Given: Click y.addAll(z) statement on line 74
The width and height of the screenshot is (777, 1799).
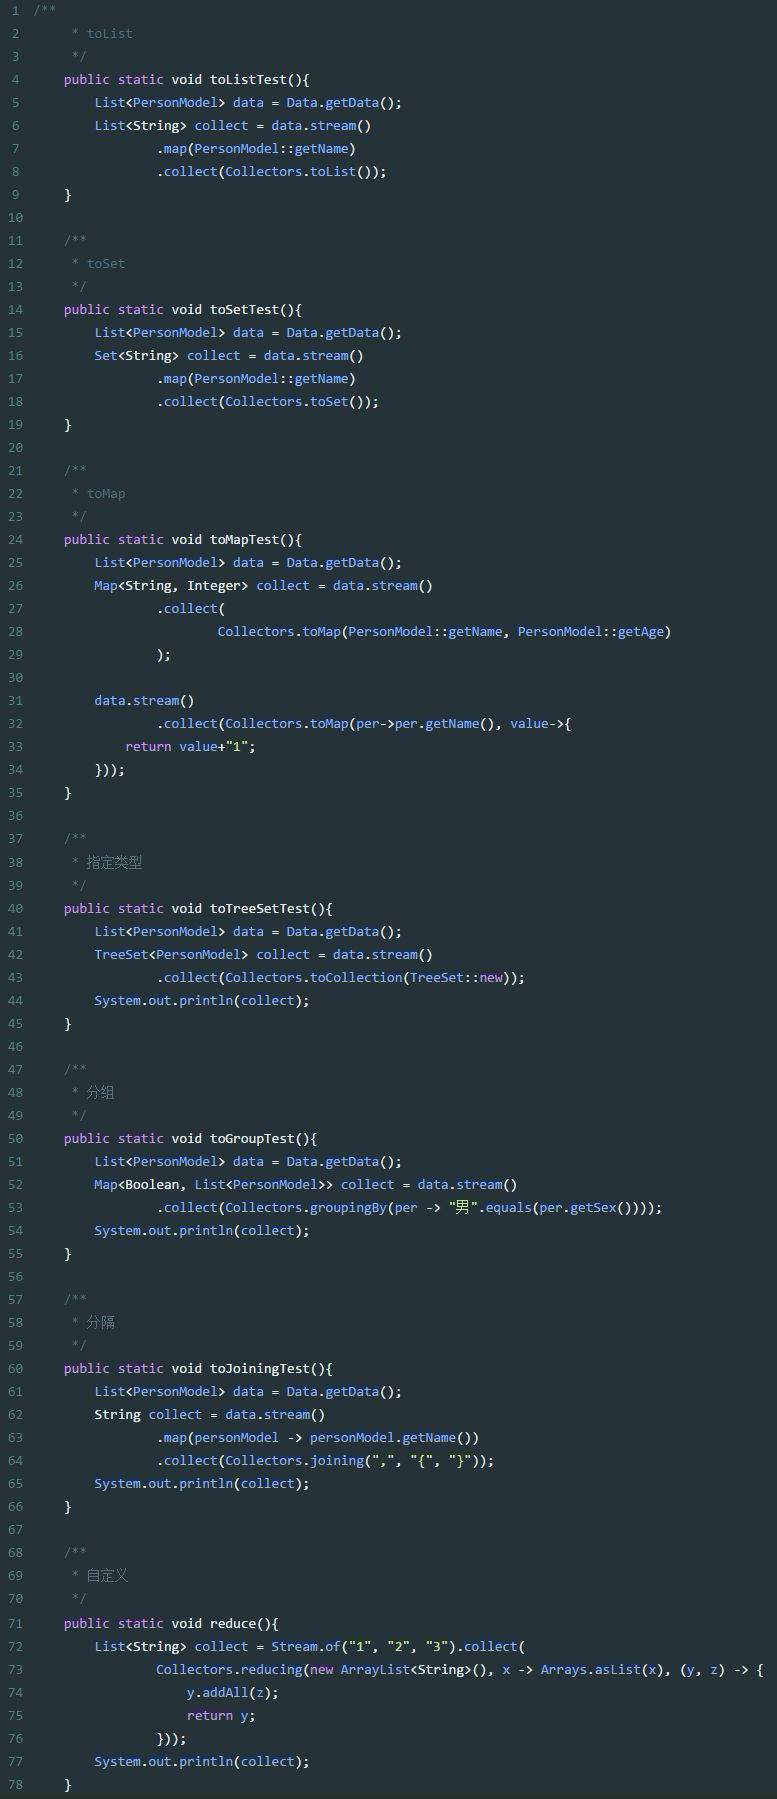Looking at the screenshot, I should click(x=233, y=1693).
